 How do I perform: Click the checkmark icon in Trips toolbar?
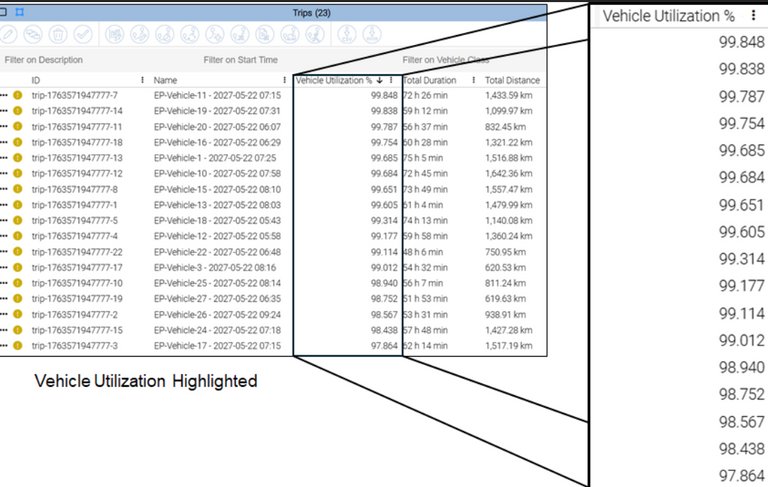point(83,34)
